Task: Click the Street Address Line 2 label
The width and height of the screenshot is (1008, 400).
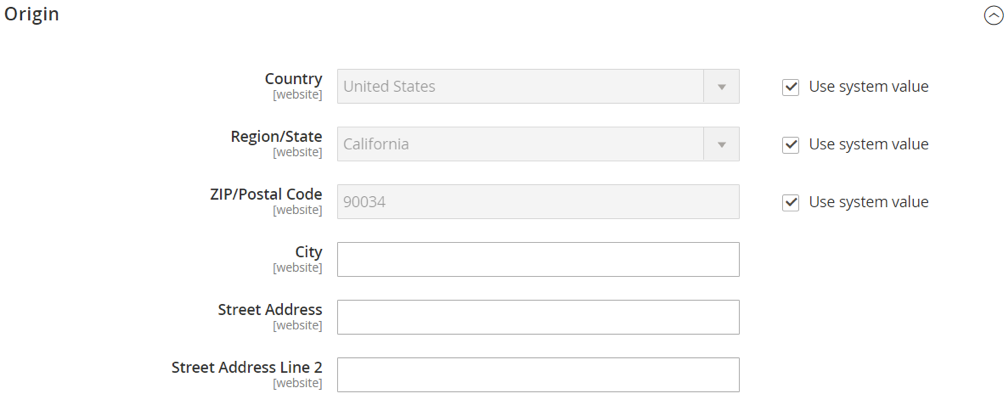Action: (246, 368)
